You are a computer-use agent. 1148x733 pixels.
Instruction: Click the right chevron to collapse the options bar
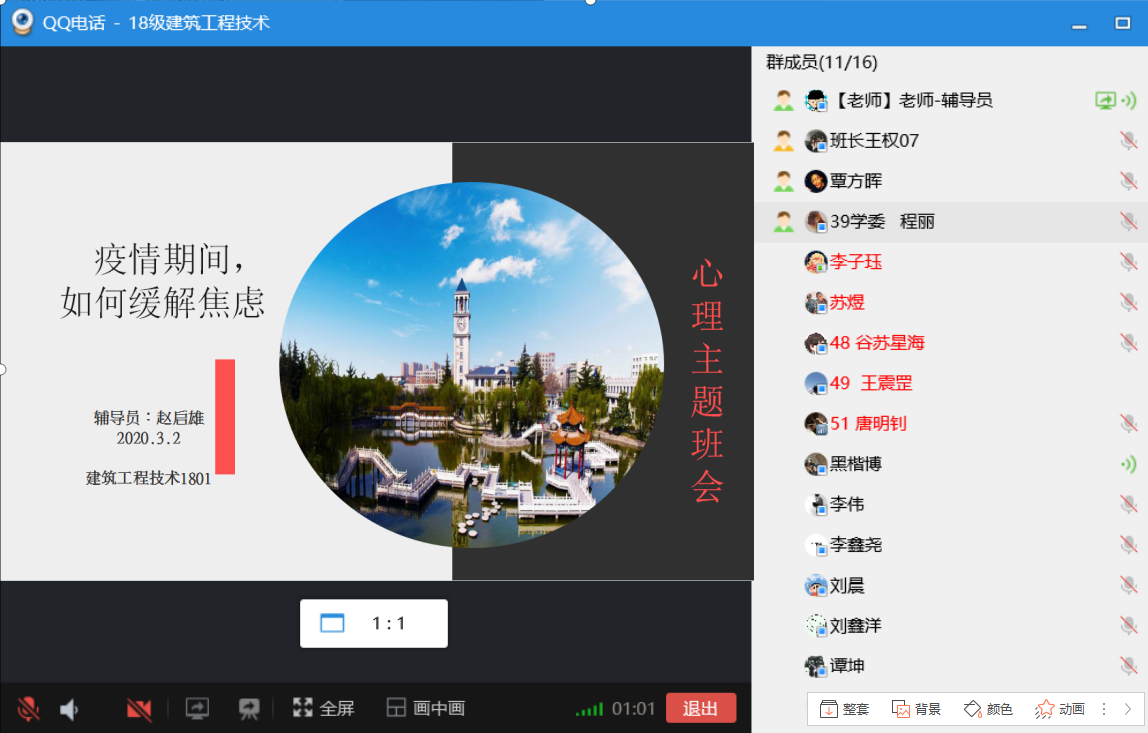pyautogui.click(x=1129, y=709)
